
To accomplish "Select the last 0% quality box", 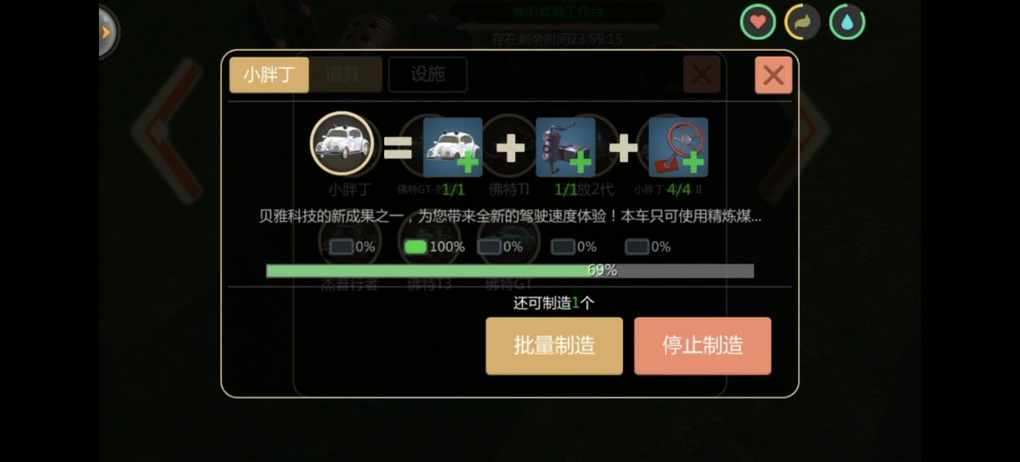I will pyautogui.click(x=637, y=247).
